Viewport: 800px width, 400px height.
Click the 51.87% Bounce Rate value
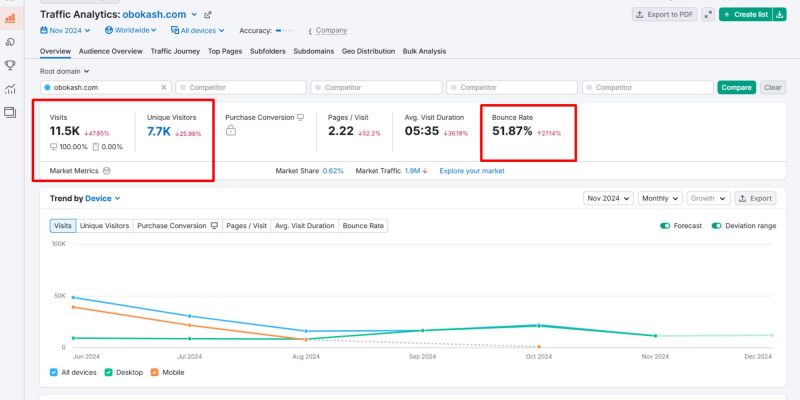pyautogui.click(x=512, y=131)
